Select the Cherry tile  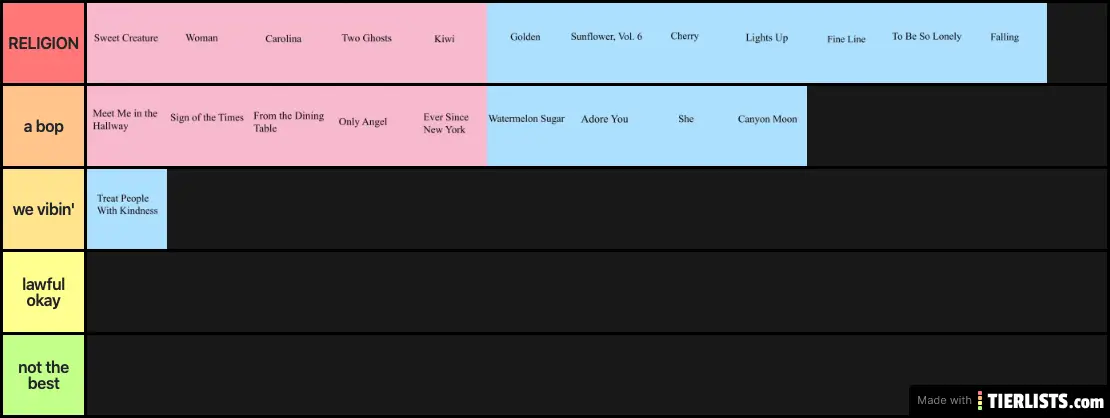[687, 42]
